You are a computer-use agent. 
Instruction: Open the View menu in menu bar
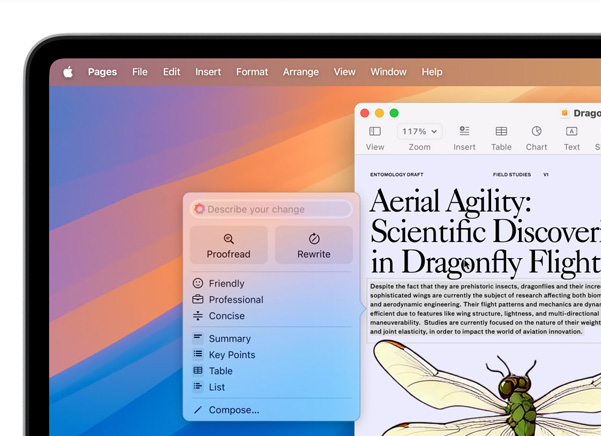coord(345,72)
